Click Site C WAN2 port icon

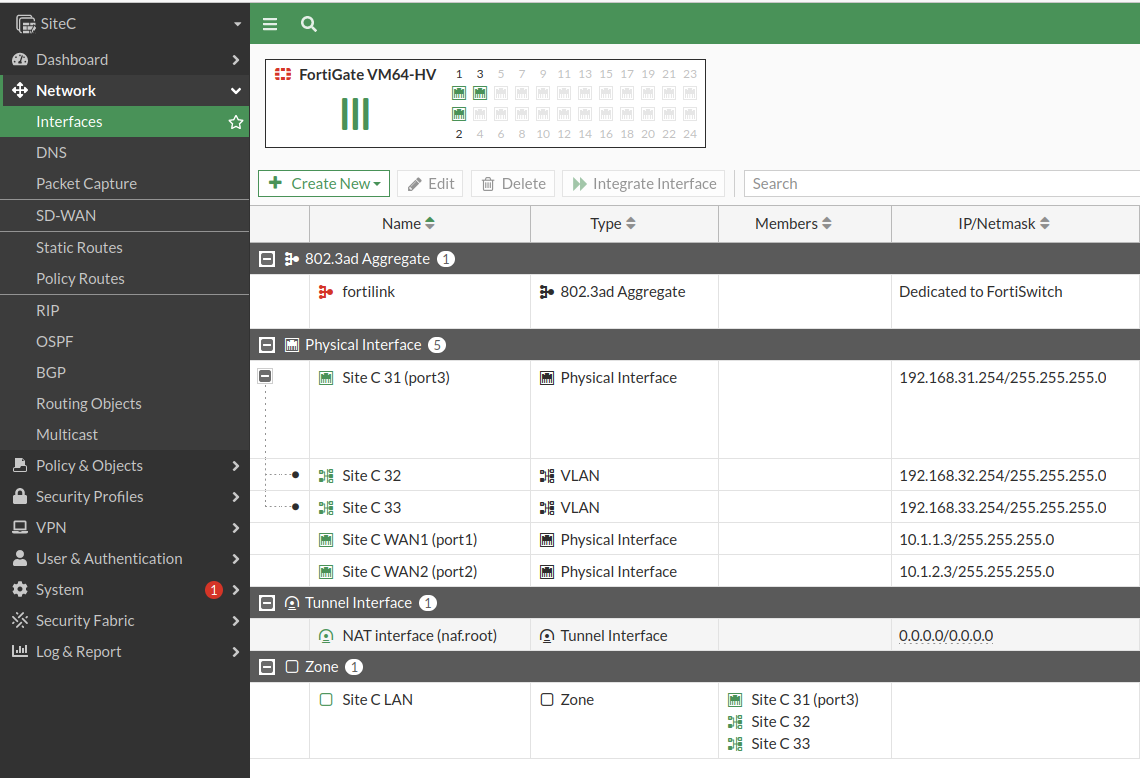pos(326,572)
